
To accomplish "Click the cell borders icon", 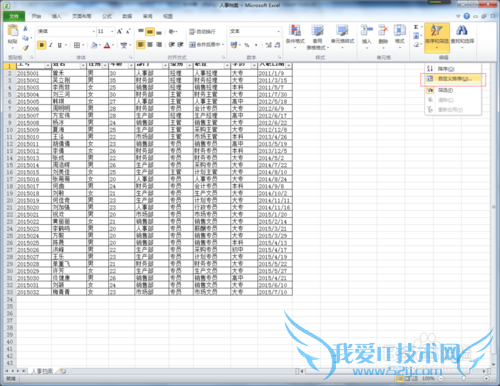I will pos(77,45).
